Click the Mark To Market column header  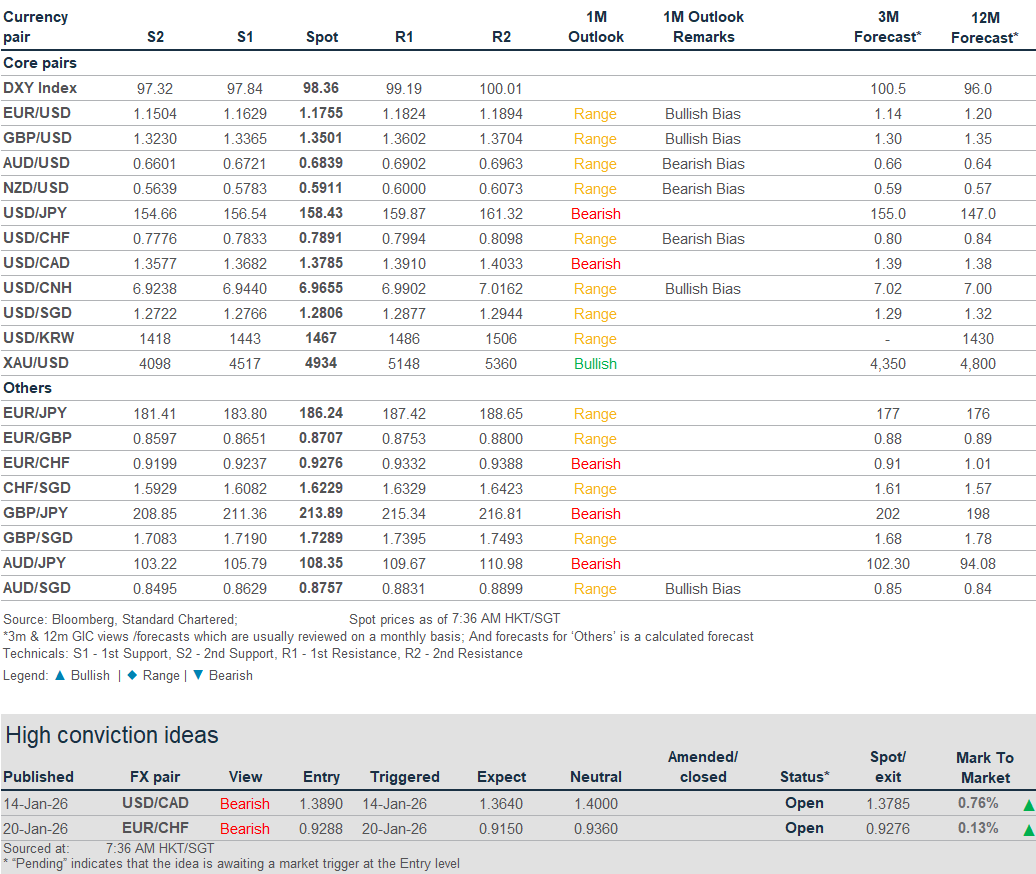click(984, 767)
